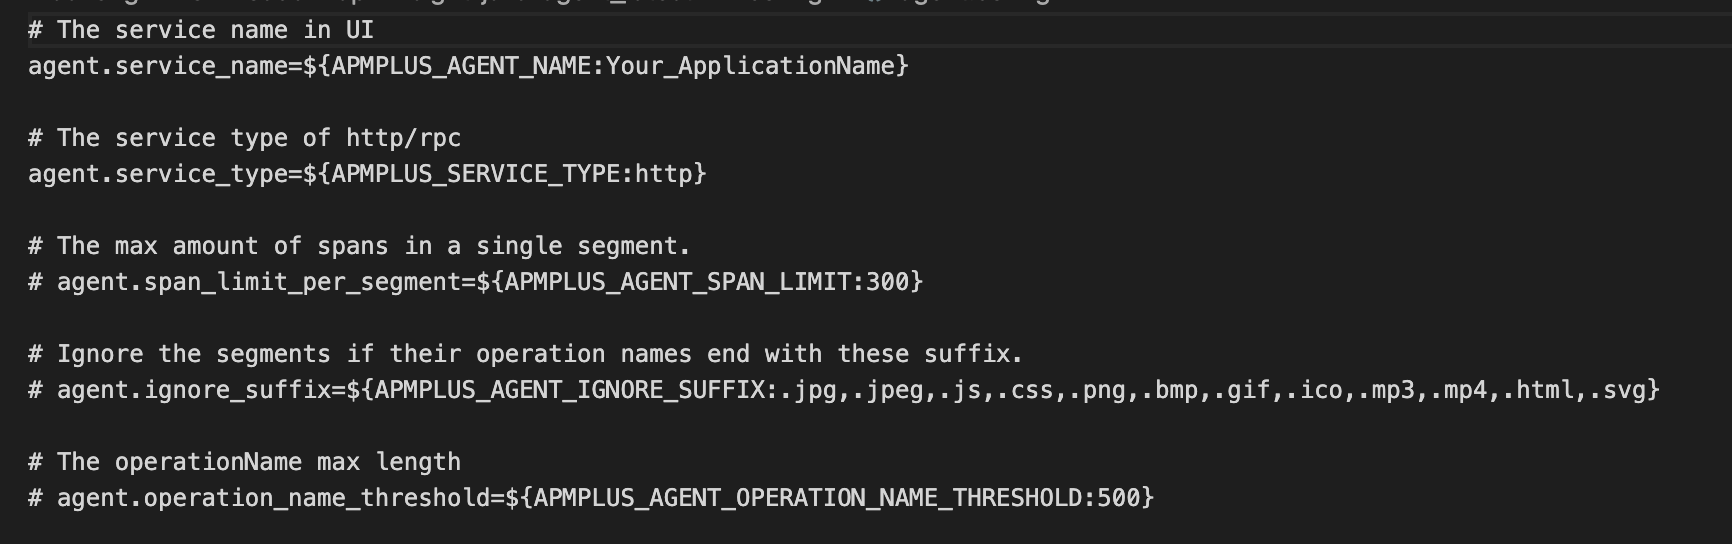Click the 300 span limit value

(887, 282)
